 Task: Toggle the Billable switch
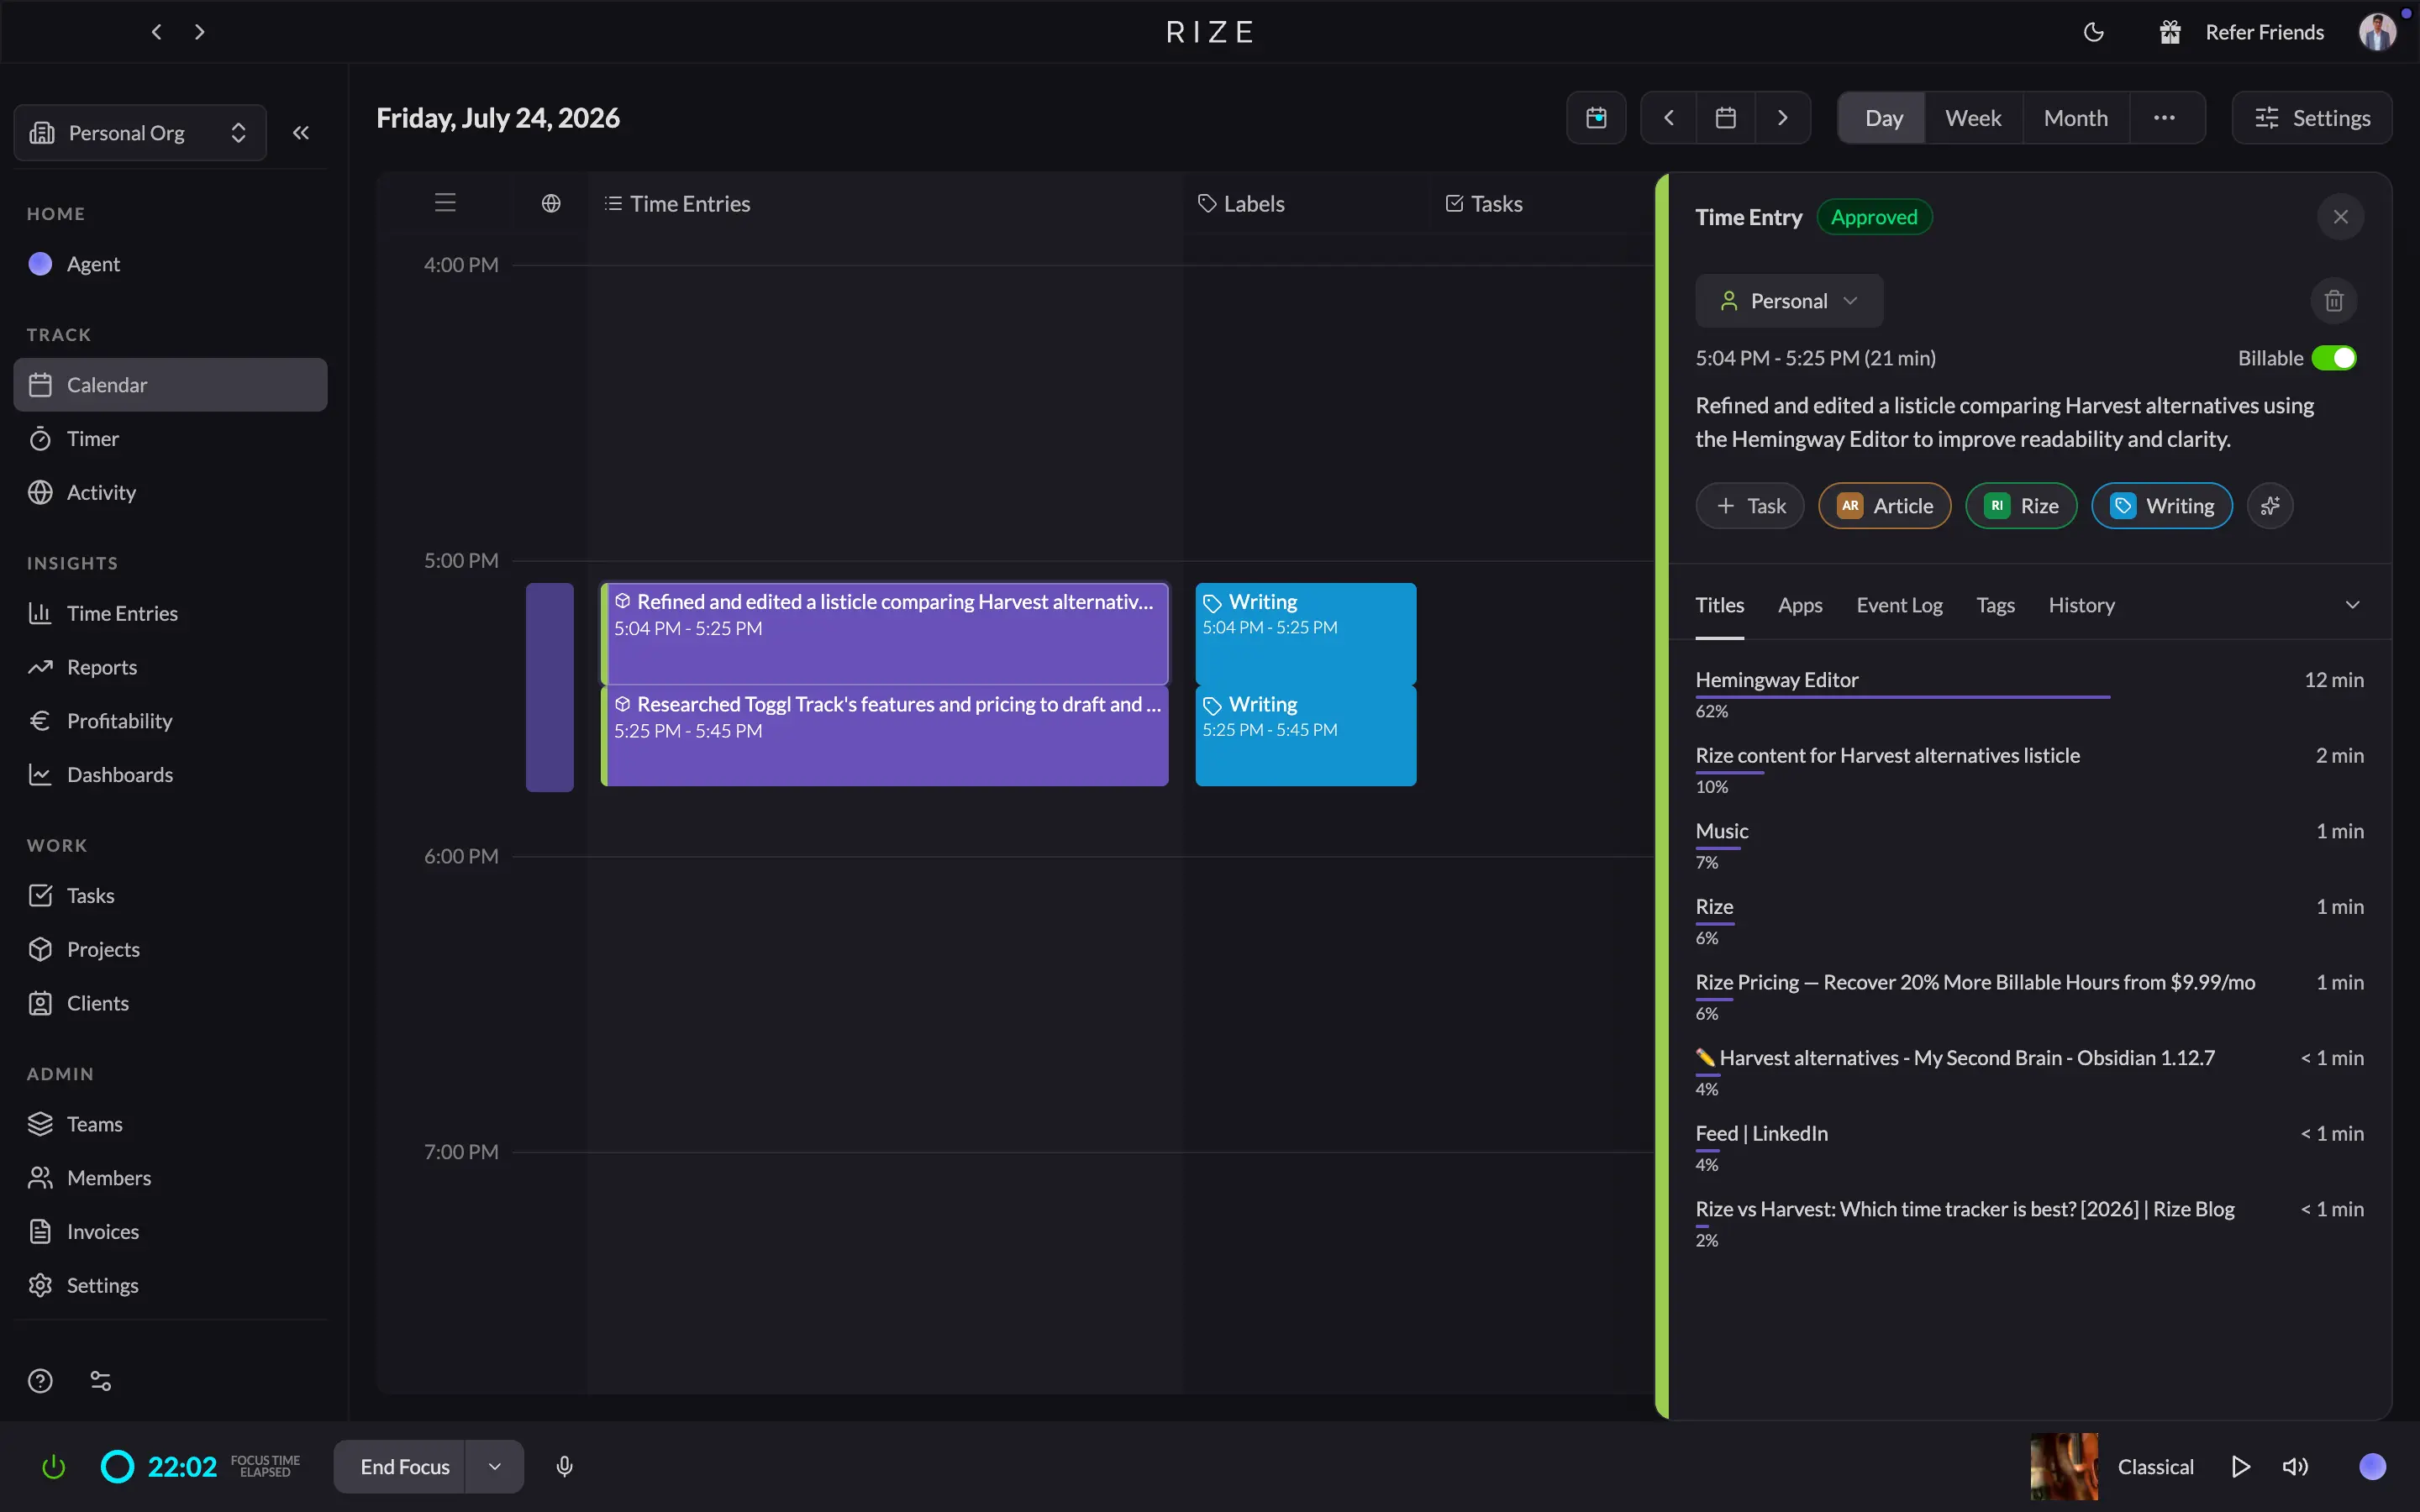tap(2334, 358)
